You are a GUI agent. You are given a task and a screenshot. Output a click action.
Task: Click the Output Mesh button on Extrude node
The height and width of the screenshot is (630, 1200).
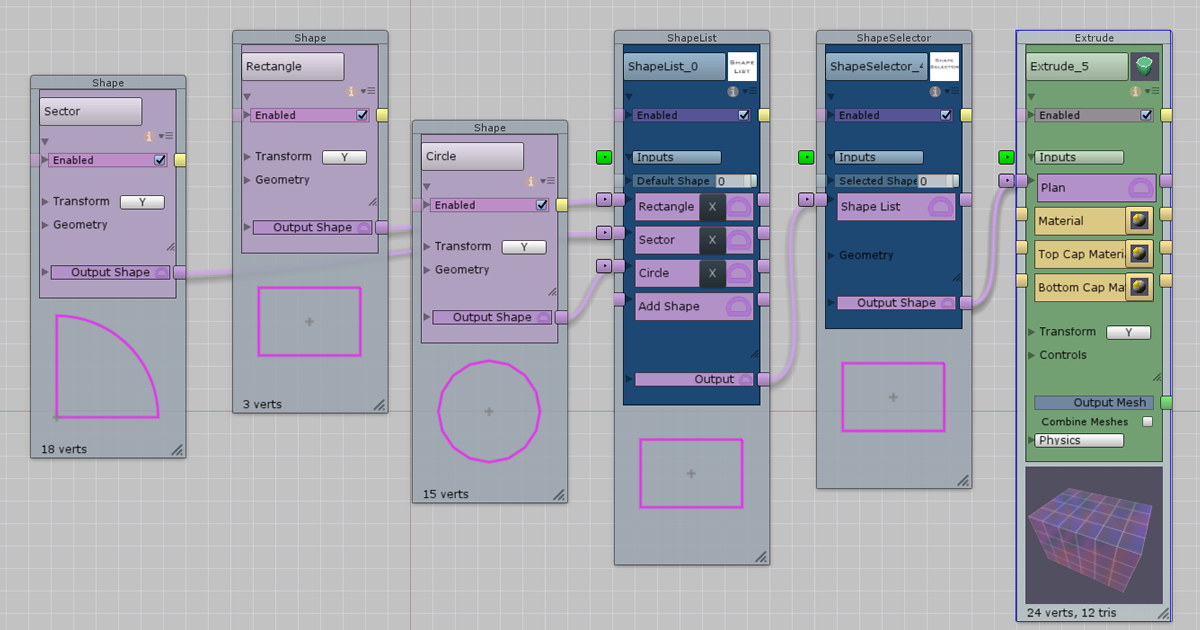(x=1093, y=402)
